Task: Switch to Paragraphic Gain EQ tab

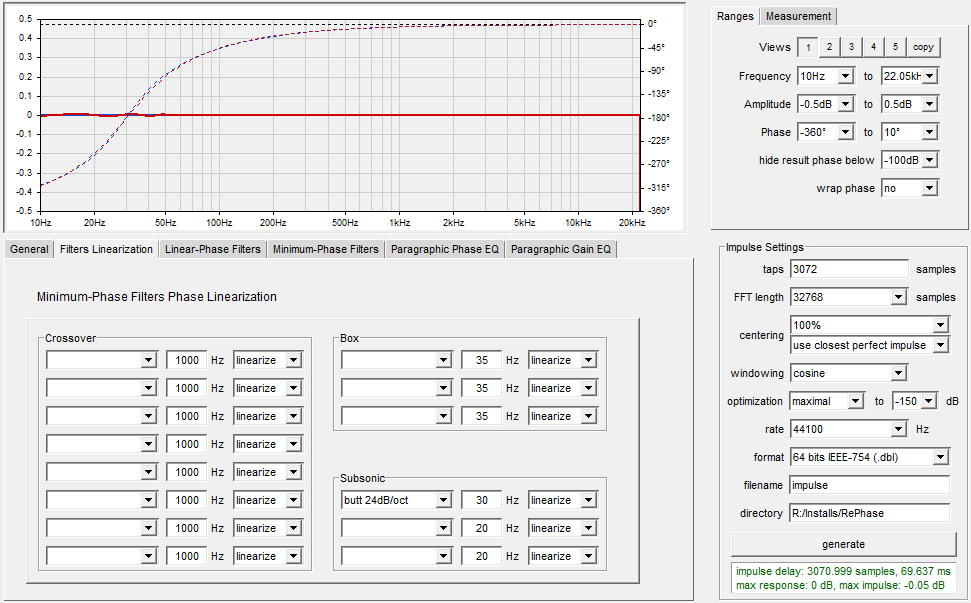Action: [560, 249]
